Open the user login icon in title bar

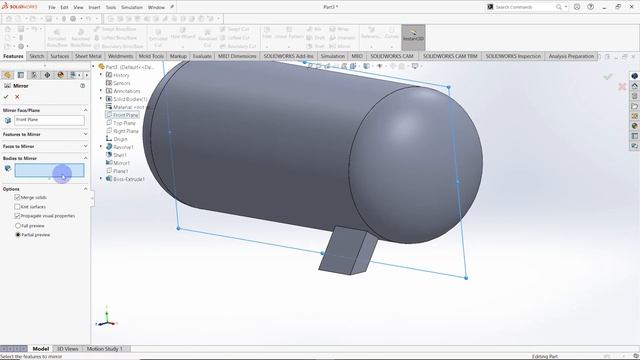pos(577,7)
